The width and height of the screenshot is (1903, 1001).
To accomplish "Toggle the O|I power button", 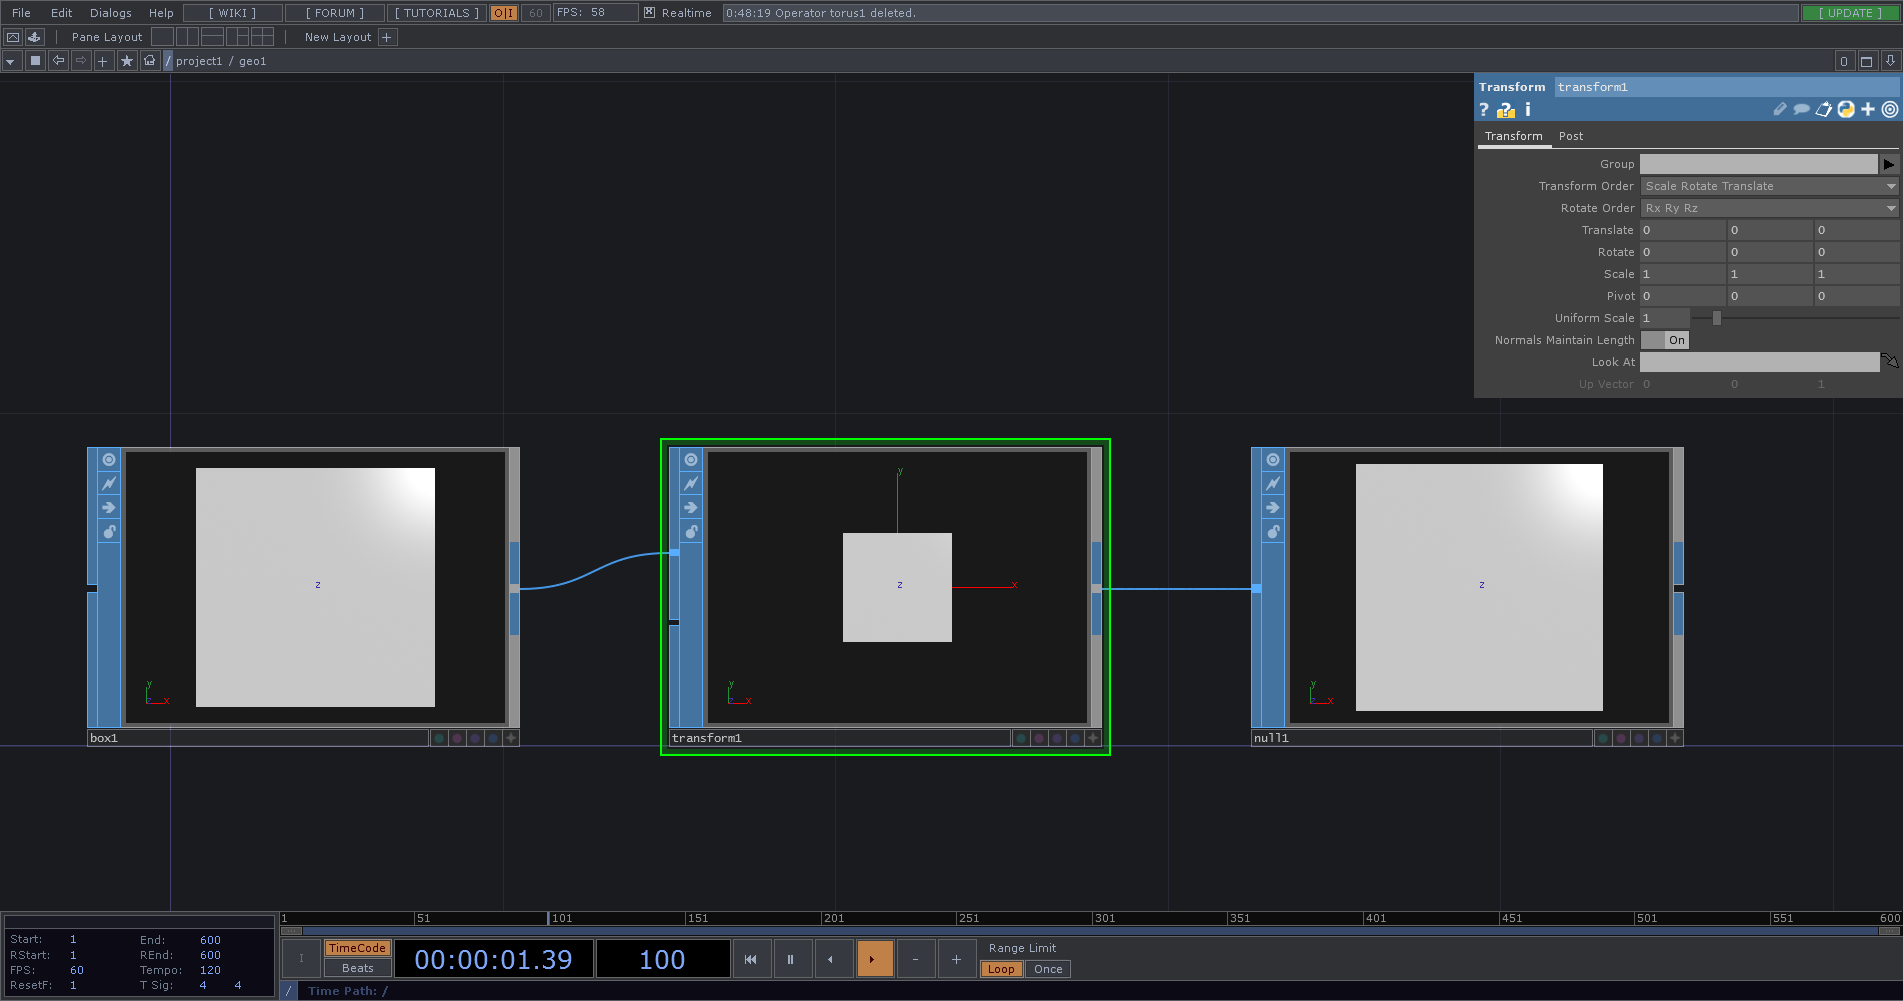I will (504, 13).
